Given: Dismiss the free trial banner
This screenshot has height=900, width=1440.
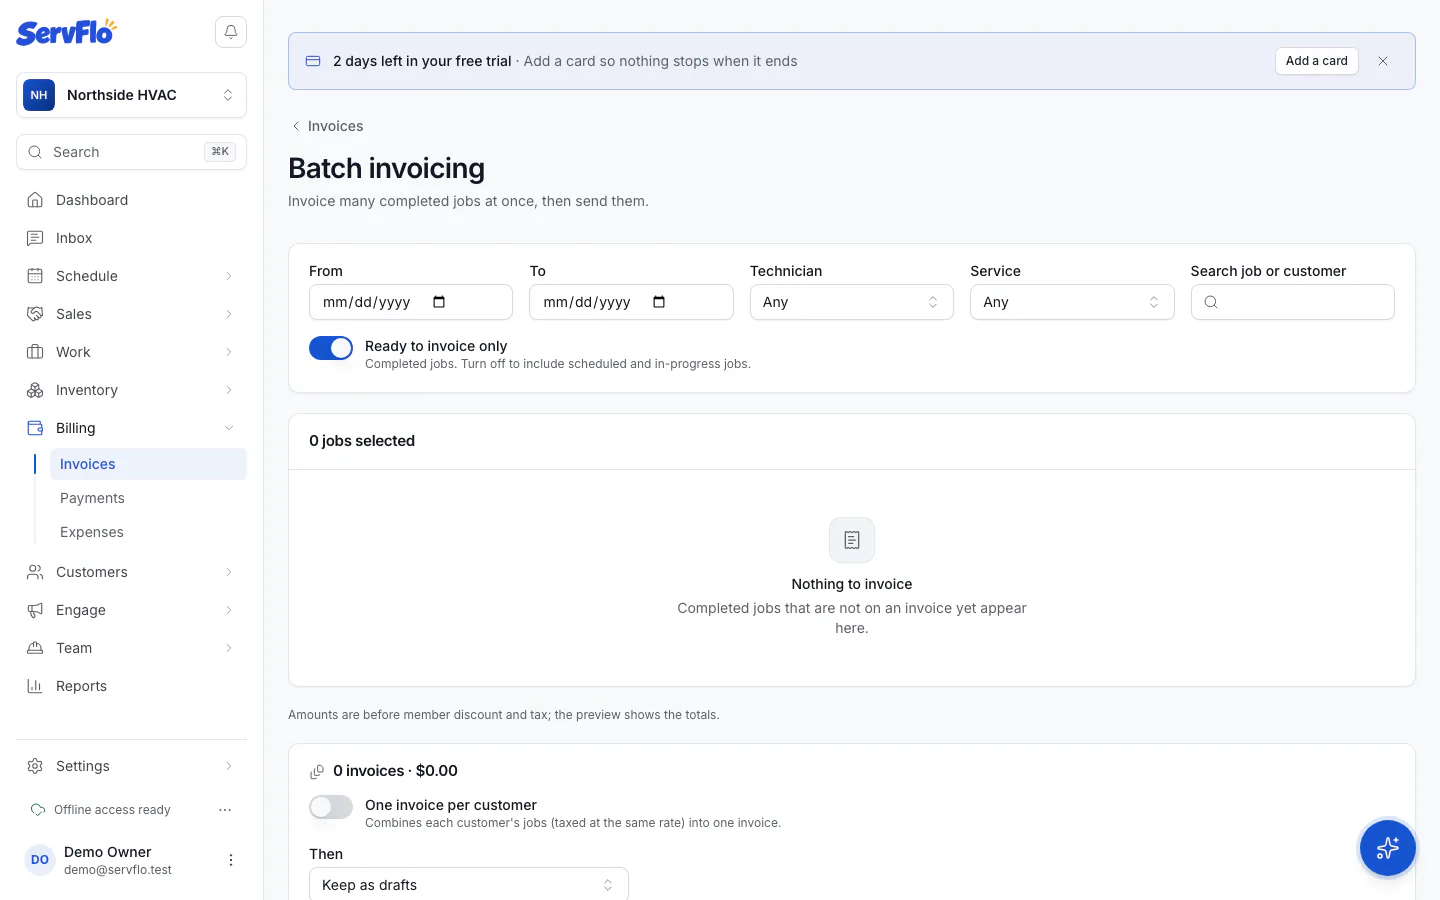Looking at the screenshot, I should click(1383, 61).
